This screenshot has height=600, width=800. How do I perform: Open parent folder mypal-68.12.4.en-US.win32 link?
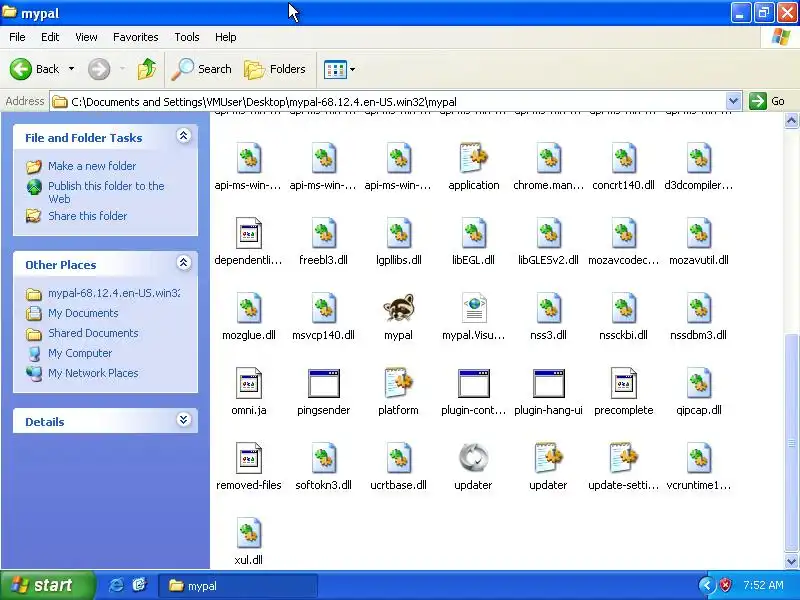tap(114, 293)
